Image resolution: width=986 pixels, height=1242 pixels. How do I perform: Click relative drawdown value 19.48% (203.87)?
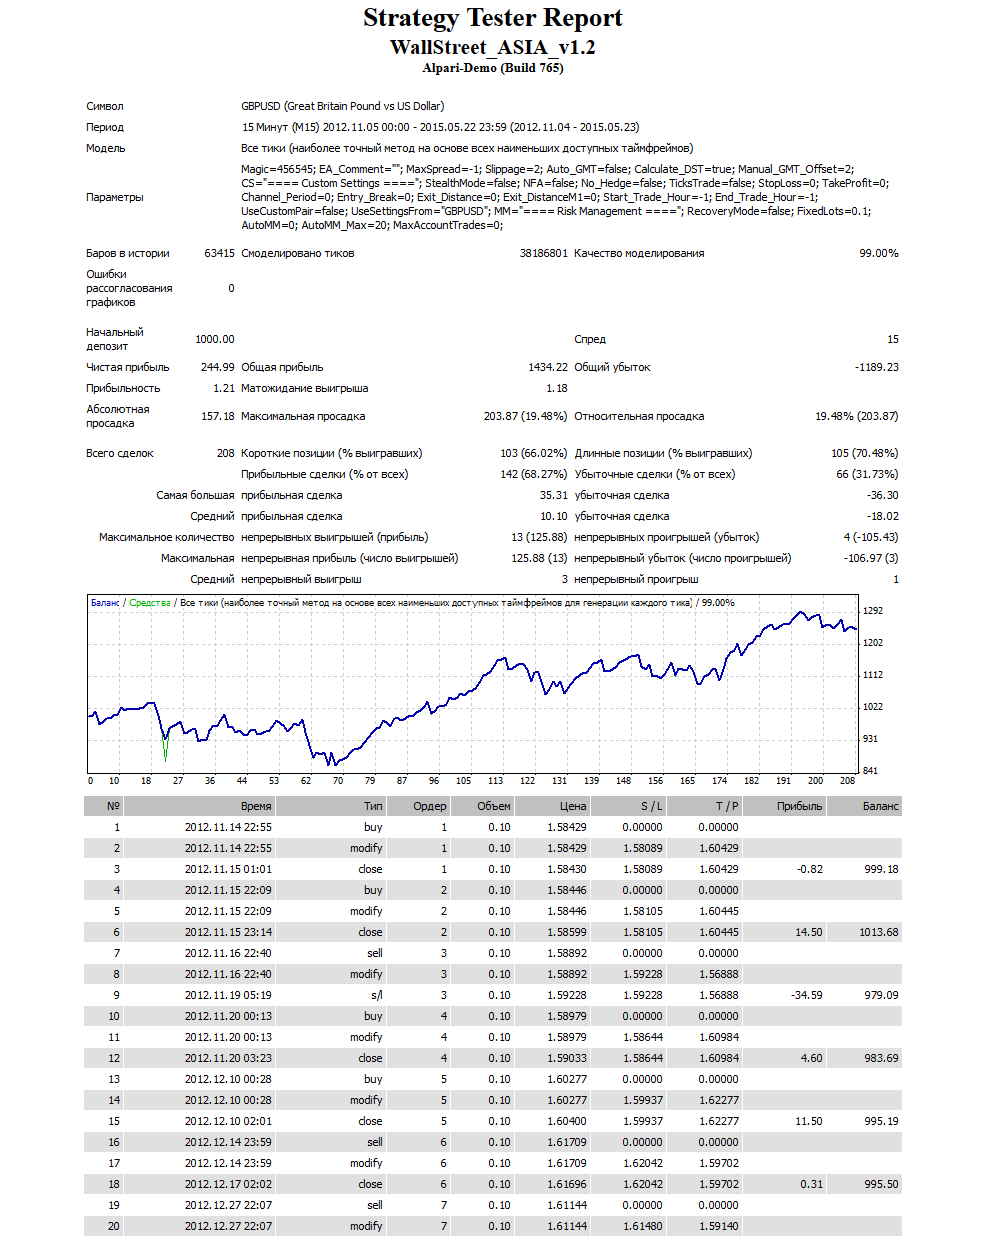[857, 416]
